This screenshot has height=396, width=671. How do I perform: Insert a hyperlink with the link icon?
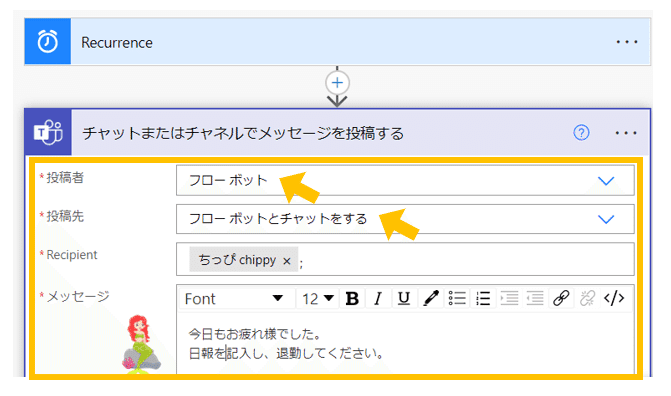tap(561, 298)
